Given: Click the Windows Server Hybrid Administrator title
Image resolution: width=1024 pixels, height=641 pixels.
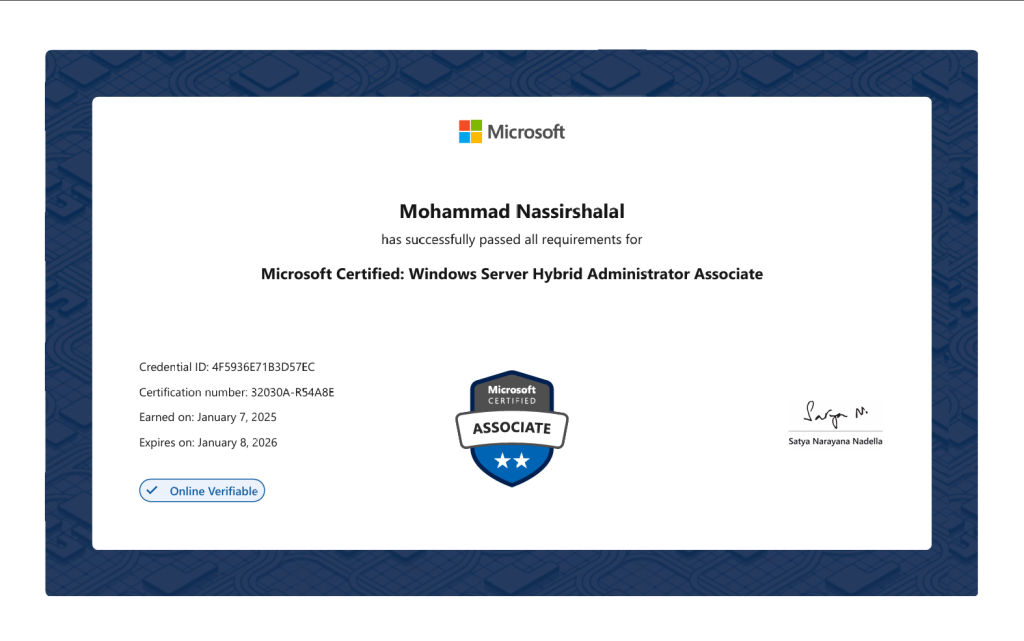Looking at the screenshot, I should tap(512, 274).
